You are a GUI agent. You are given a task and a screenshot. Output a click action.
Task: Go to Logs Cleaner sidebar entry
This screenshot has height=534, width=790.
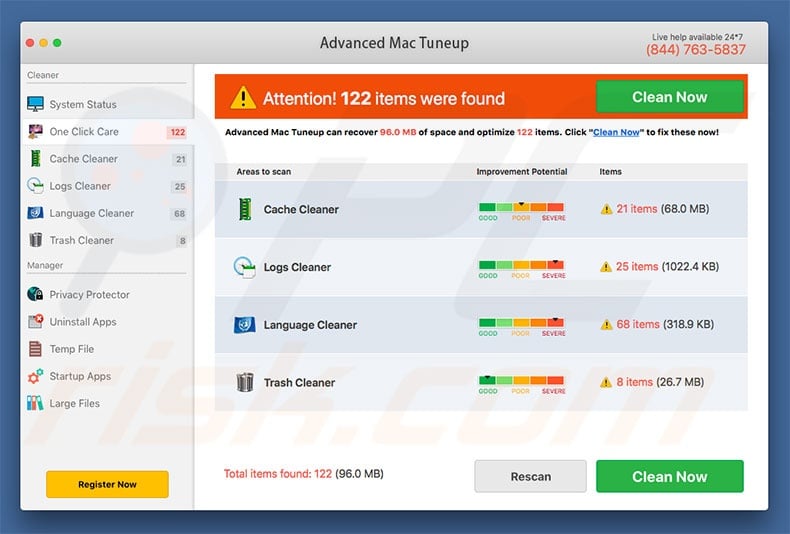(x=108, y=186)
